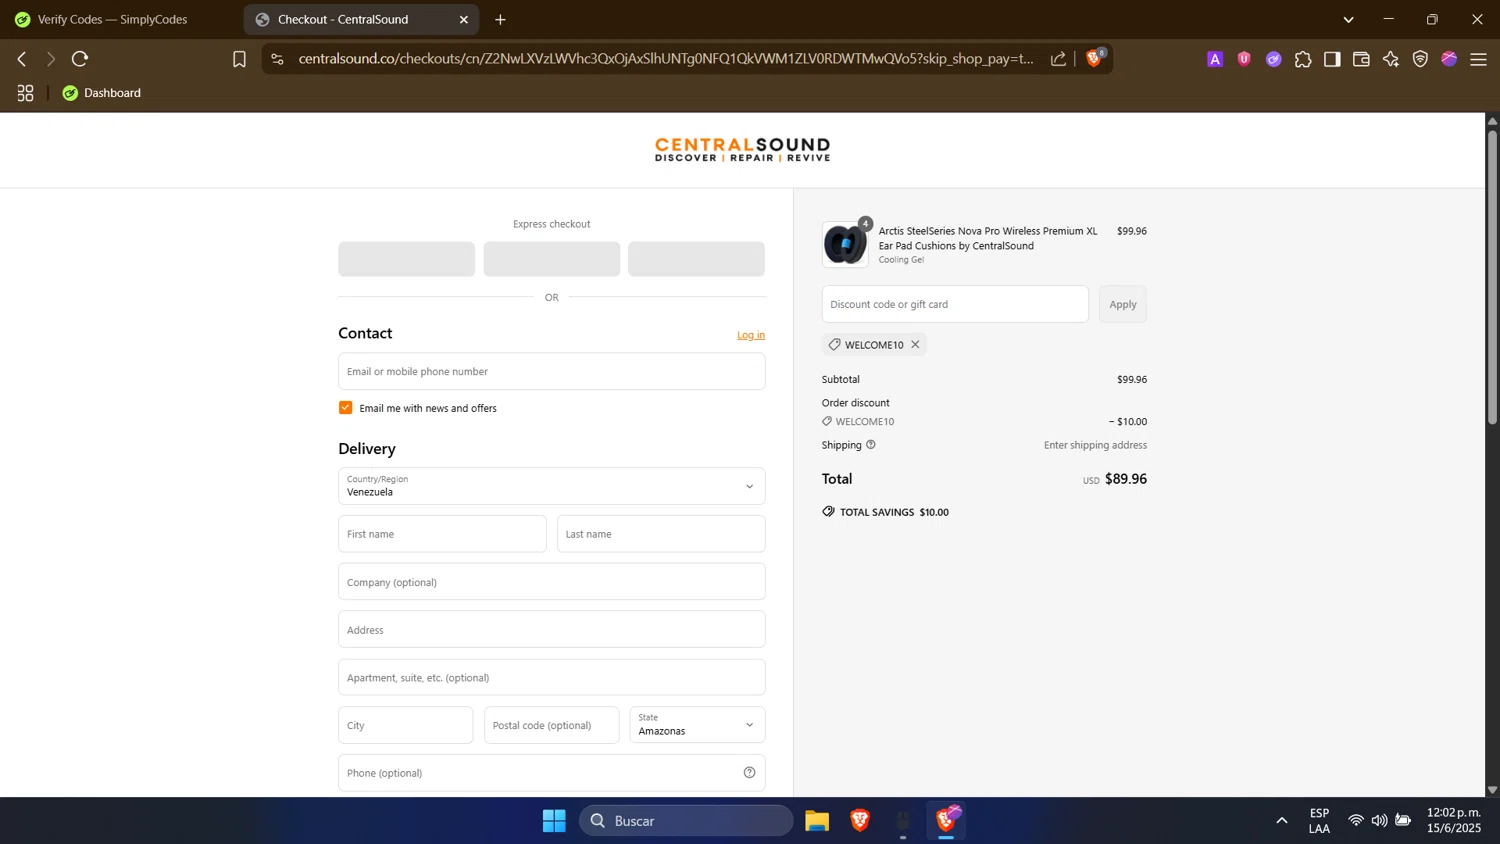Focus the Postal code (optional) field
The image size is (1500, 844).
coord(552,725)
